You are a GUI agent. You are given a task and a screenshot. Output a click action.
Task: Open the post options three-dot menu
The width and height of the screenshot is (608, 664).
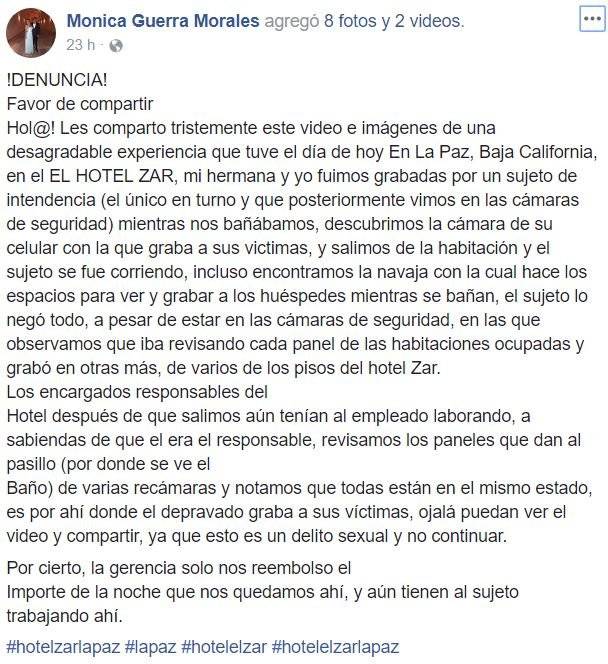click(591, 19)
